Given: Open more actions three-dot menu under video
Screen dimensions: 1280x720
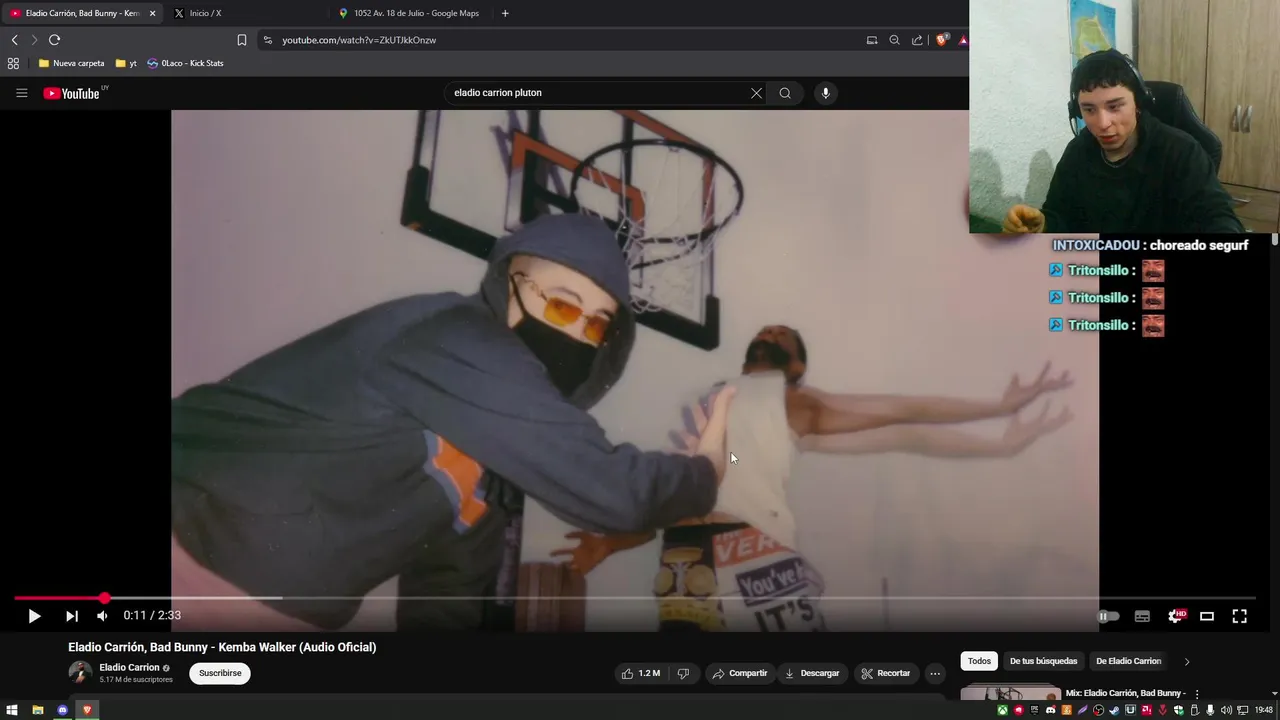Looking at the screenshot, I should (x=935, y=674).
